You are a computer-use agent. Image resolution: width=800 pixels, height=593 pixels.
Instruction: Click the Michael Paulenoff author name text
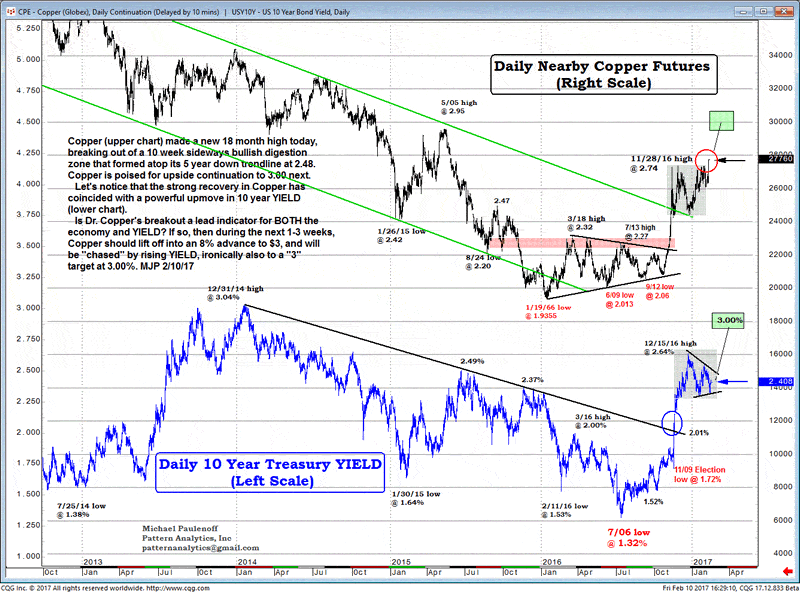pos(180,528)
